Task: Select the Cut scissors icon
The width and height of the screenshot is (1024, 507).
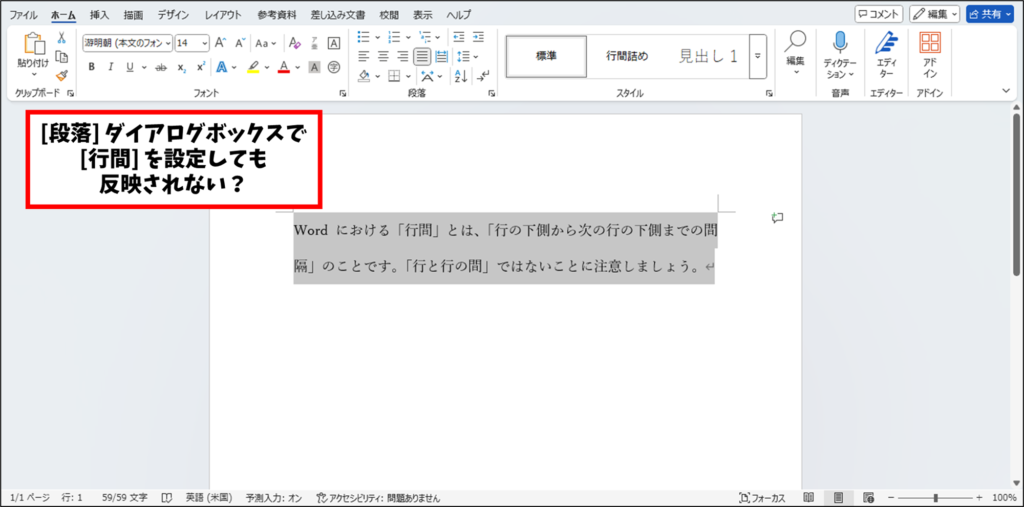Action: tap(61, 38)
